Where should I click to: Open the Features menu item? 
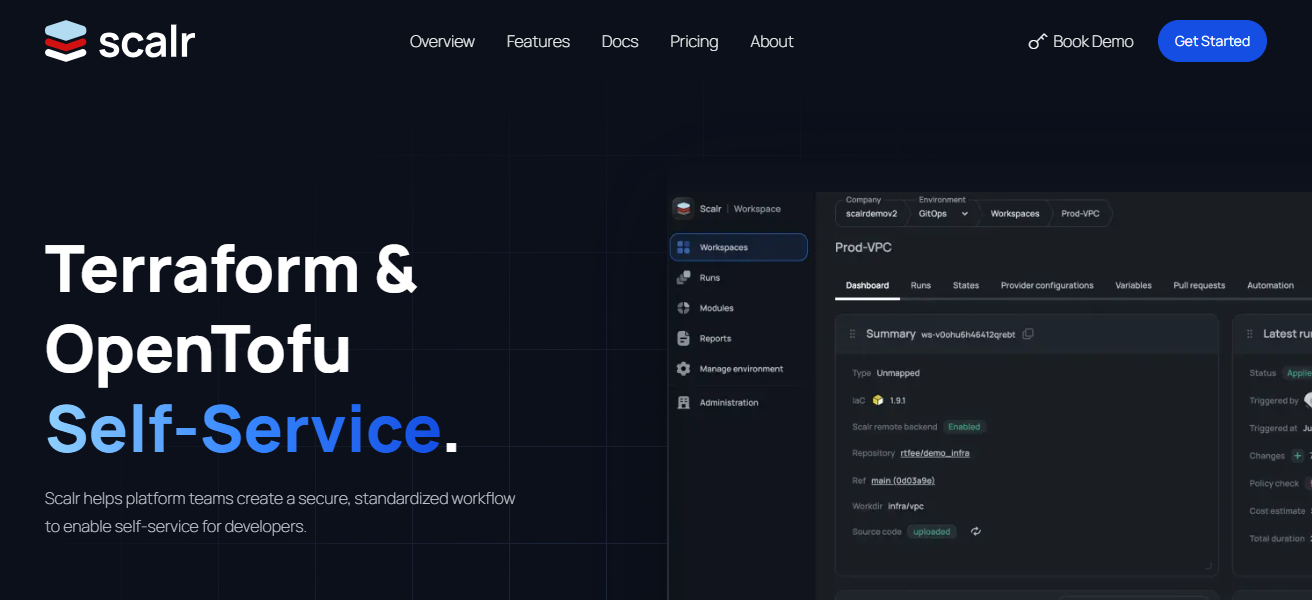(538, 42)
